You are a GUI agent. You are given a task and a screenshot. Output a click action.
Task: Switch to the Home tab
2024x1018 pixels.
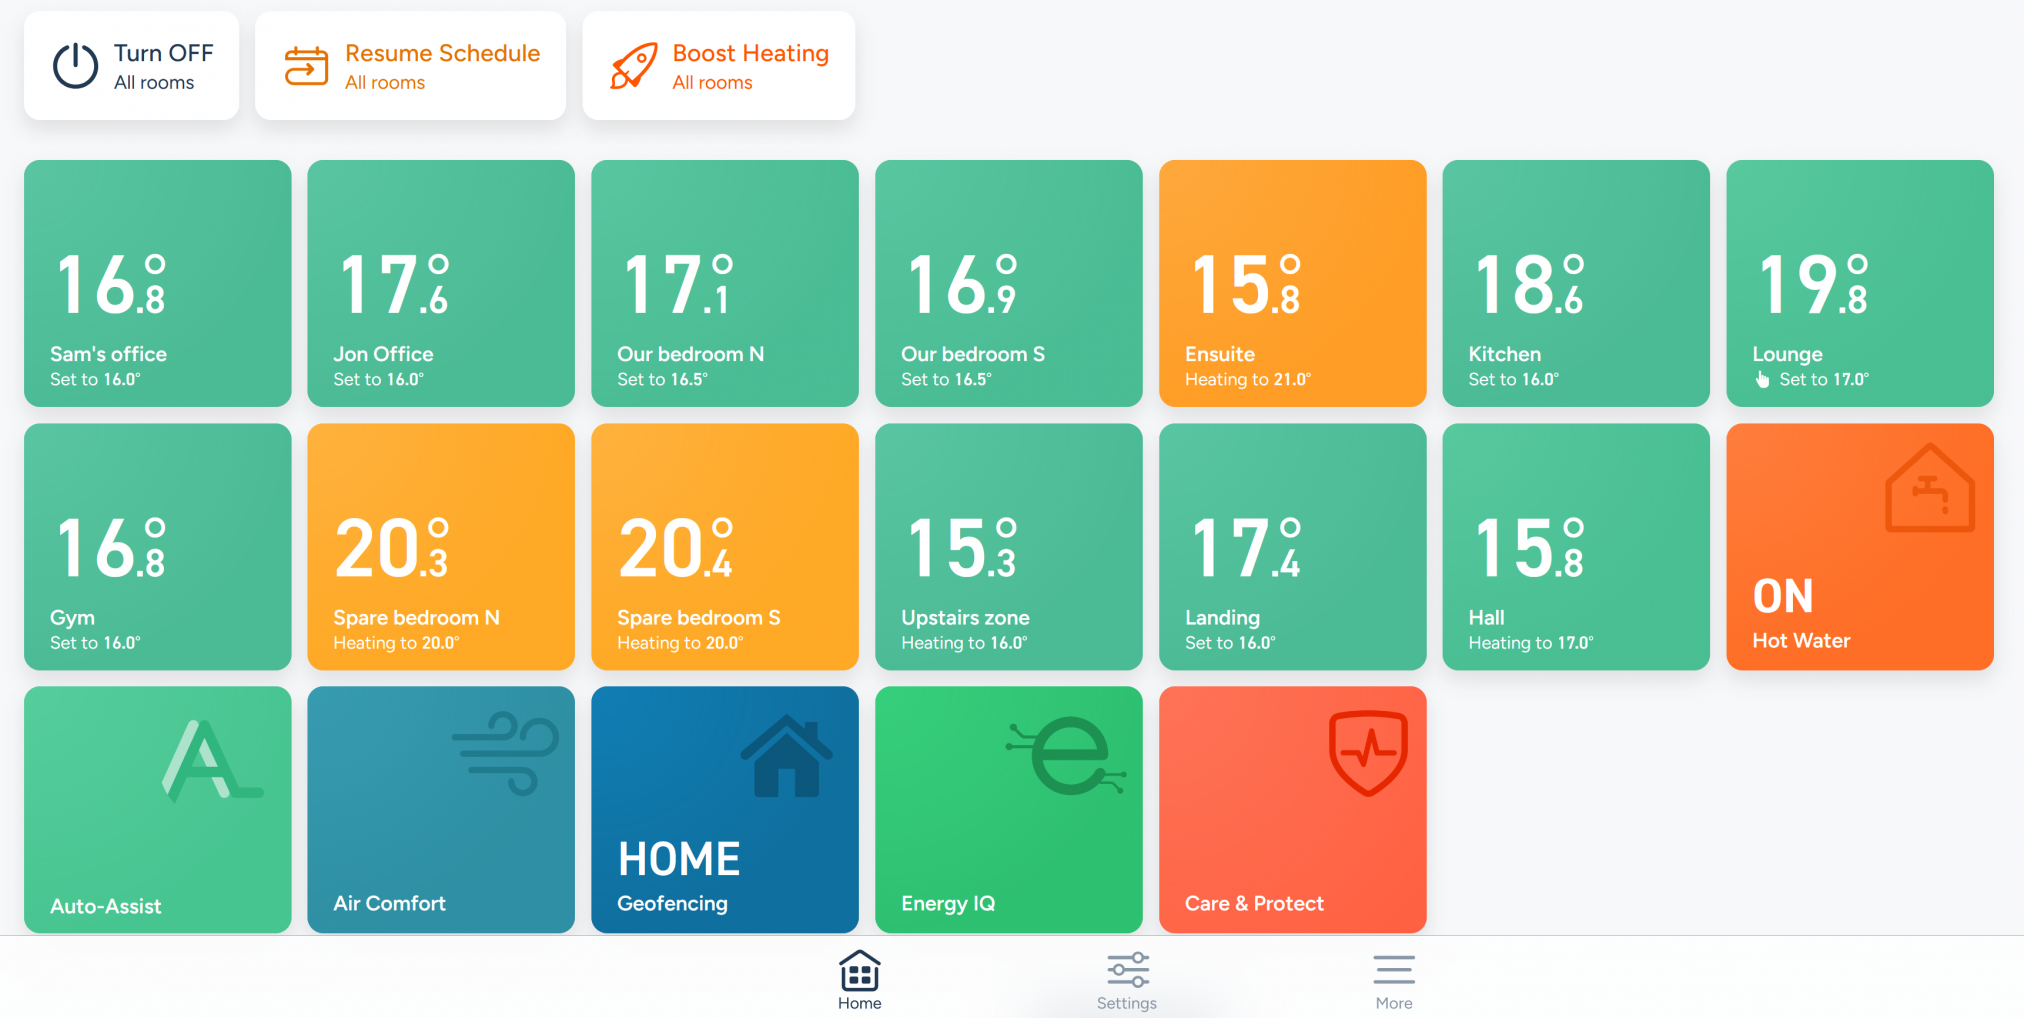[859, 980]
